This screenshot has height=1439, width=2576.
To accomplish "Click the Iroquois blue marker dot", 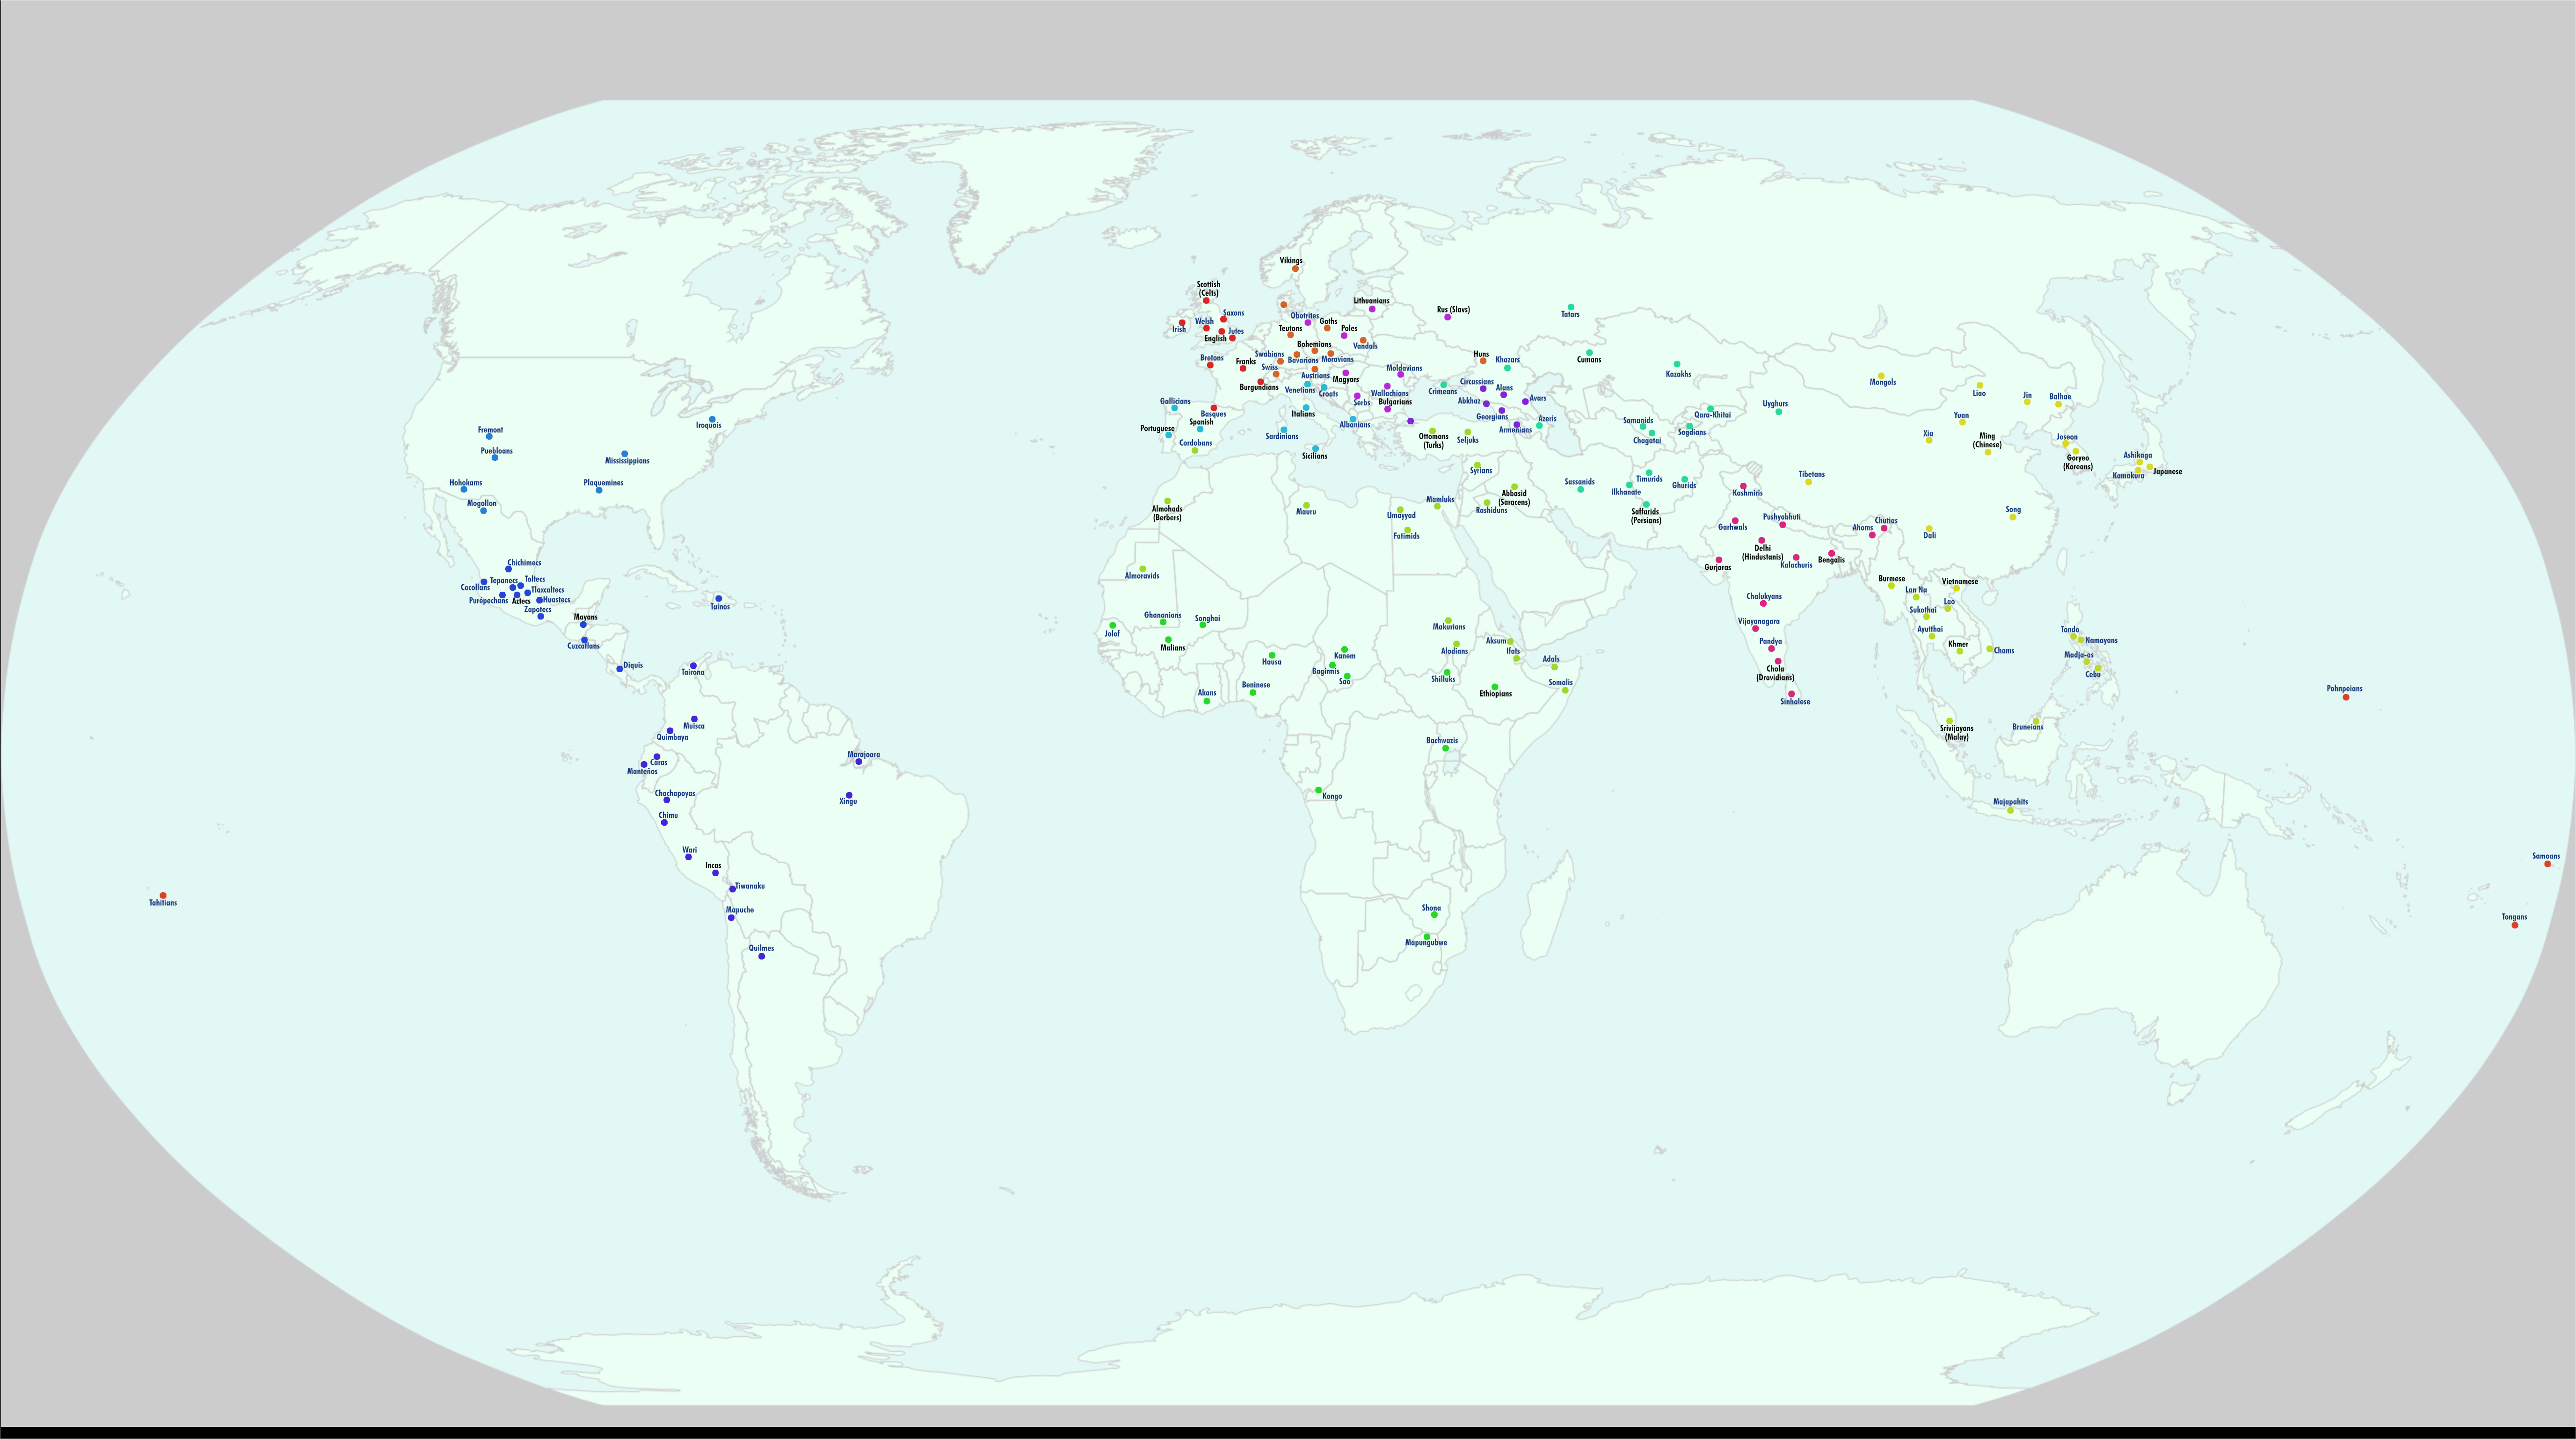I will click(x=712, y=419).
